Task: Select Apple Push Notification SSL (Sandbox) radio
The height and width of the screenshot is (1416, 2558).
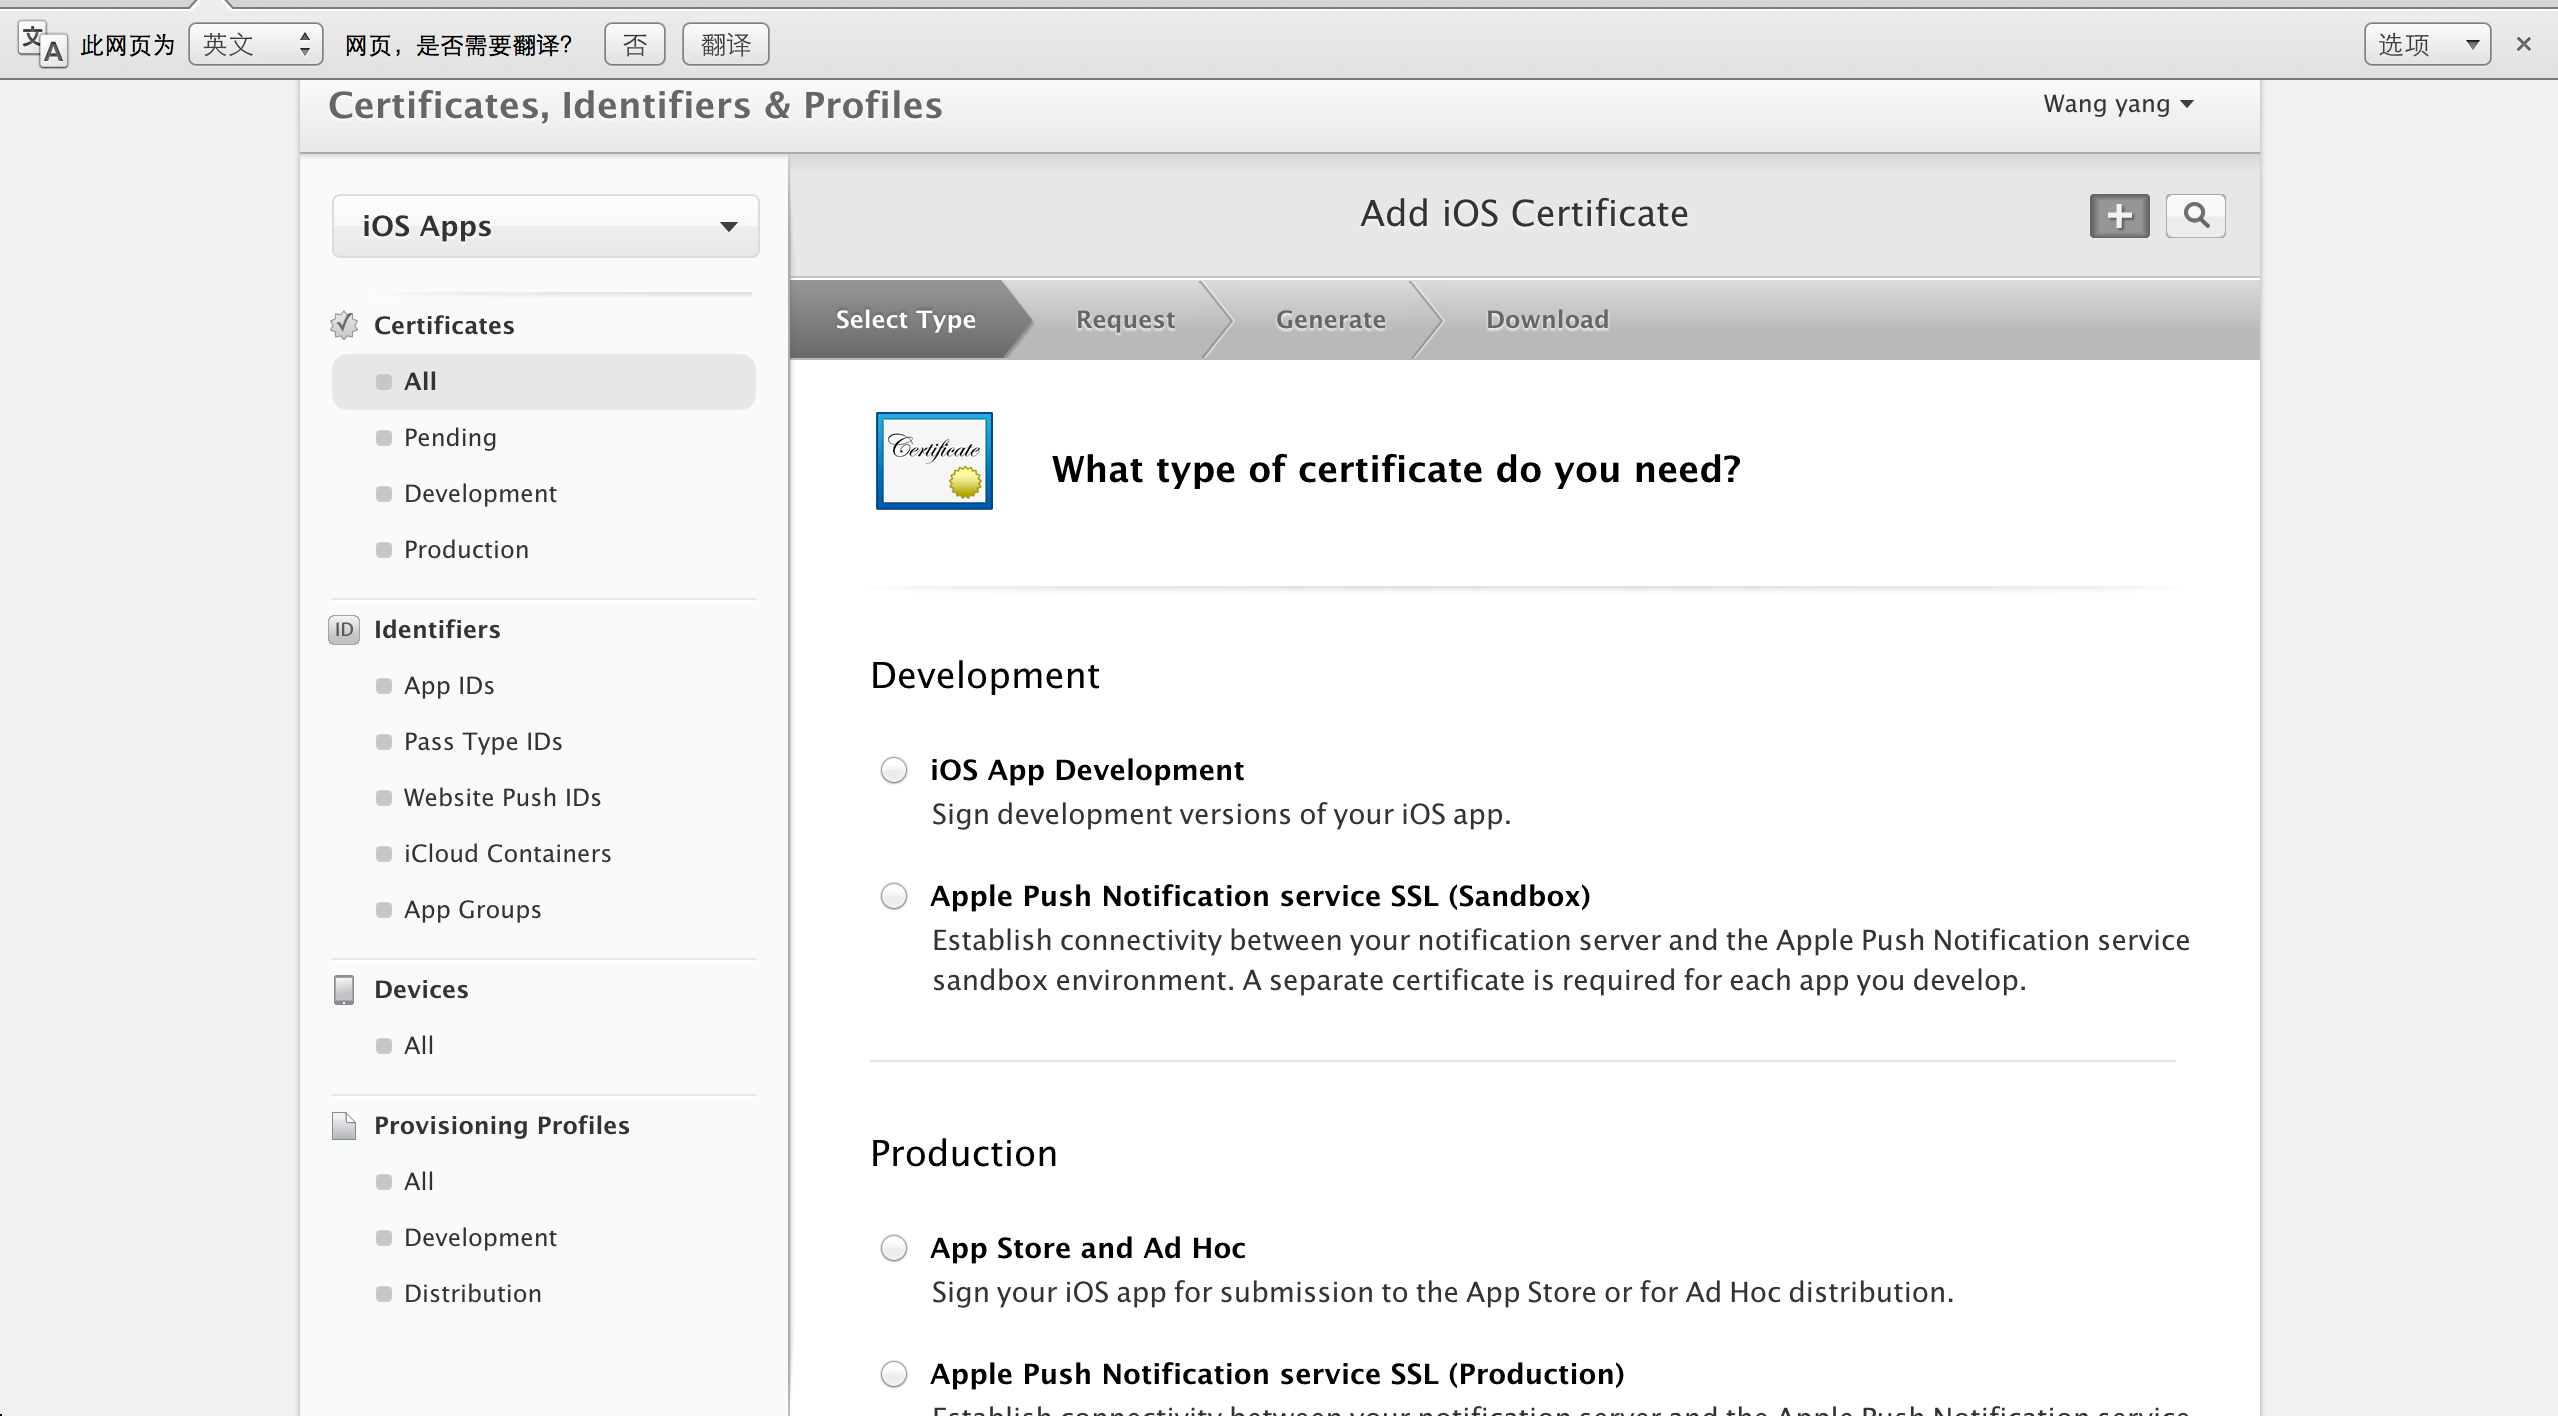Action: [894, 896]
